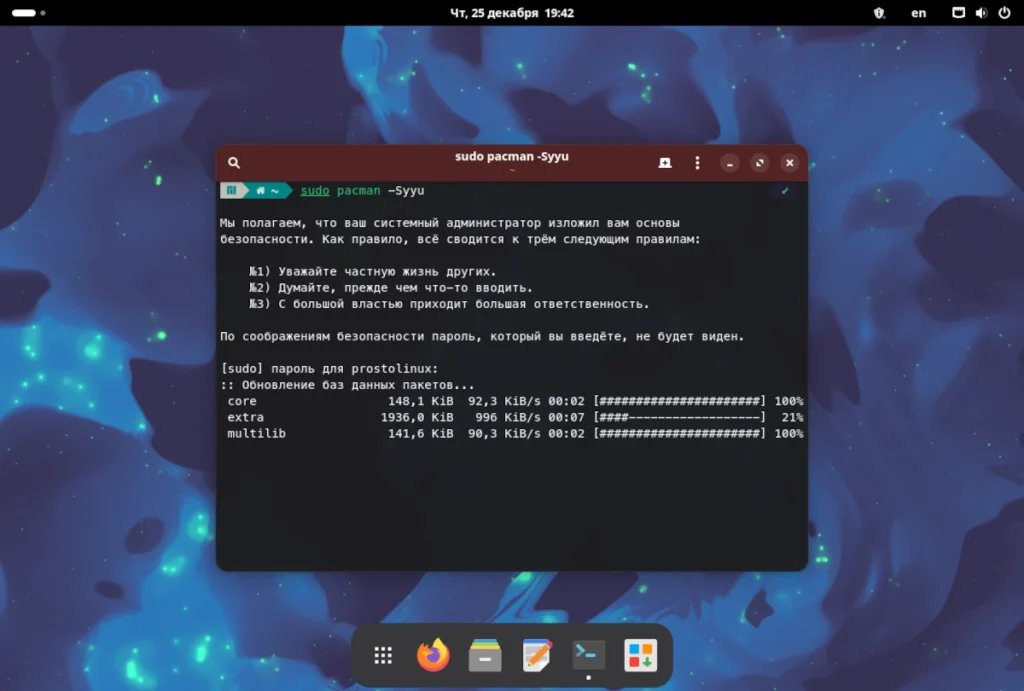Click the "multilib" repository row name
This screenshot has width=1024, height=691.
257,434
